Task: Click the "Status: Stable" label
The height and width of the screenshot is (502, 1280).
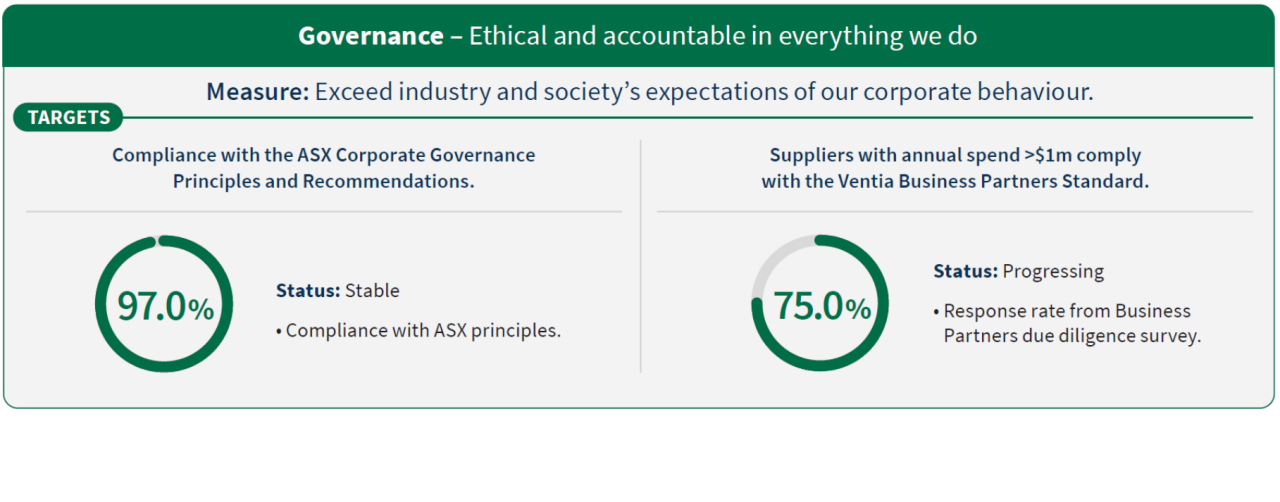Action: (337, 291)
